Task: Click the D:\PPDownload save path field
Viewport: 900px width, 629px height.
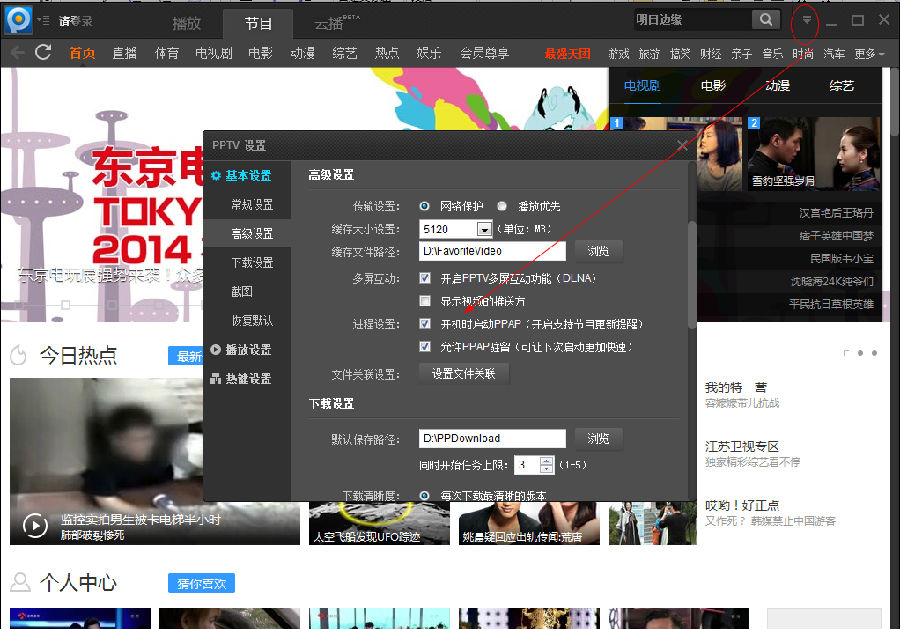Action: click(x=491, y=438)
